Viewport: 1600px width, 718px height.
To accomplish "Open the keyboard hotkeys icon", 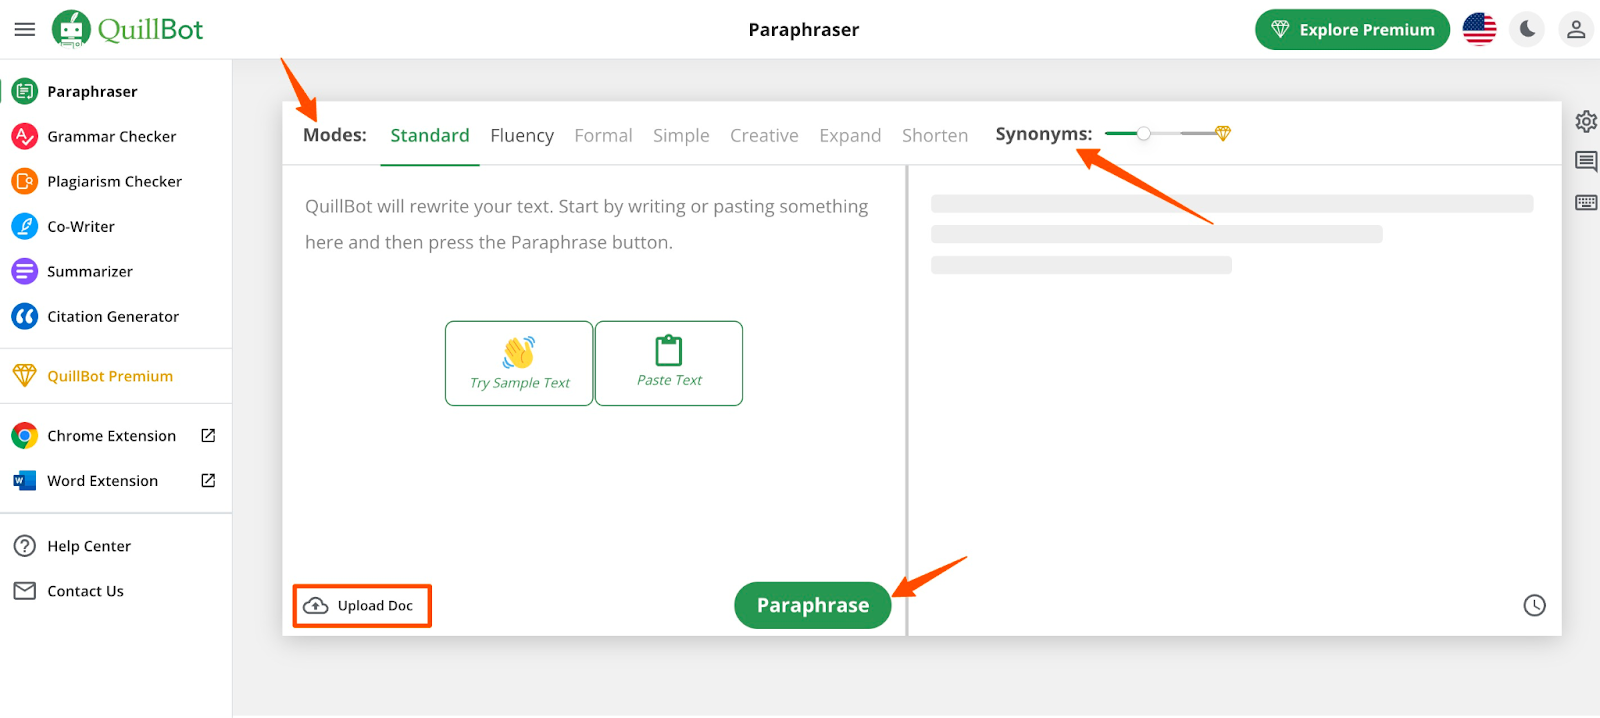I will pyautogui.click(x=1586, y=202).
